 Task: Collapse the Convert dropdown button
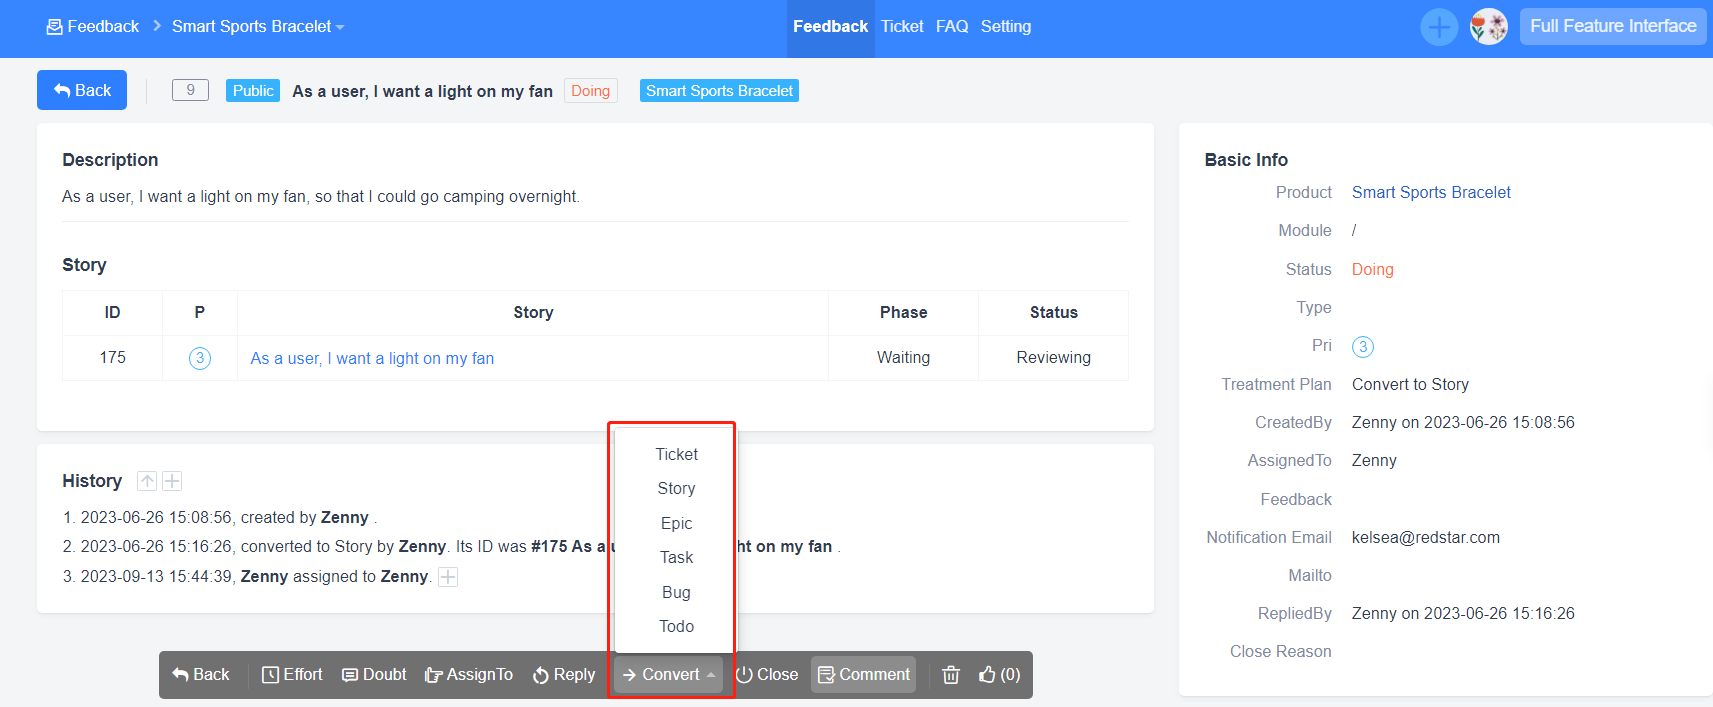click(x=669, y=675)
